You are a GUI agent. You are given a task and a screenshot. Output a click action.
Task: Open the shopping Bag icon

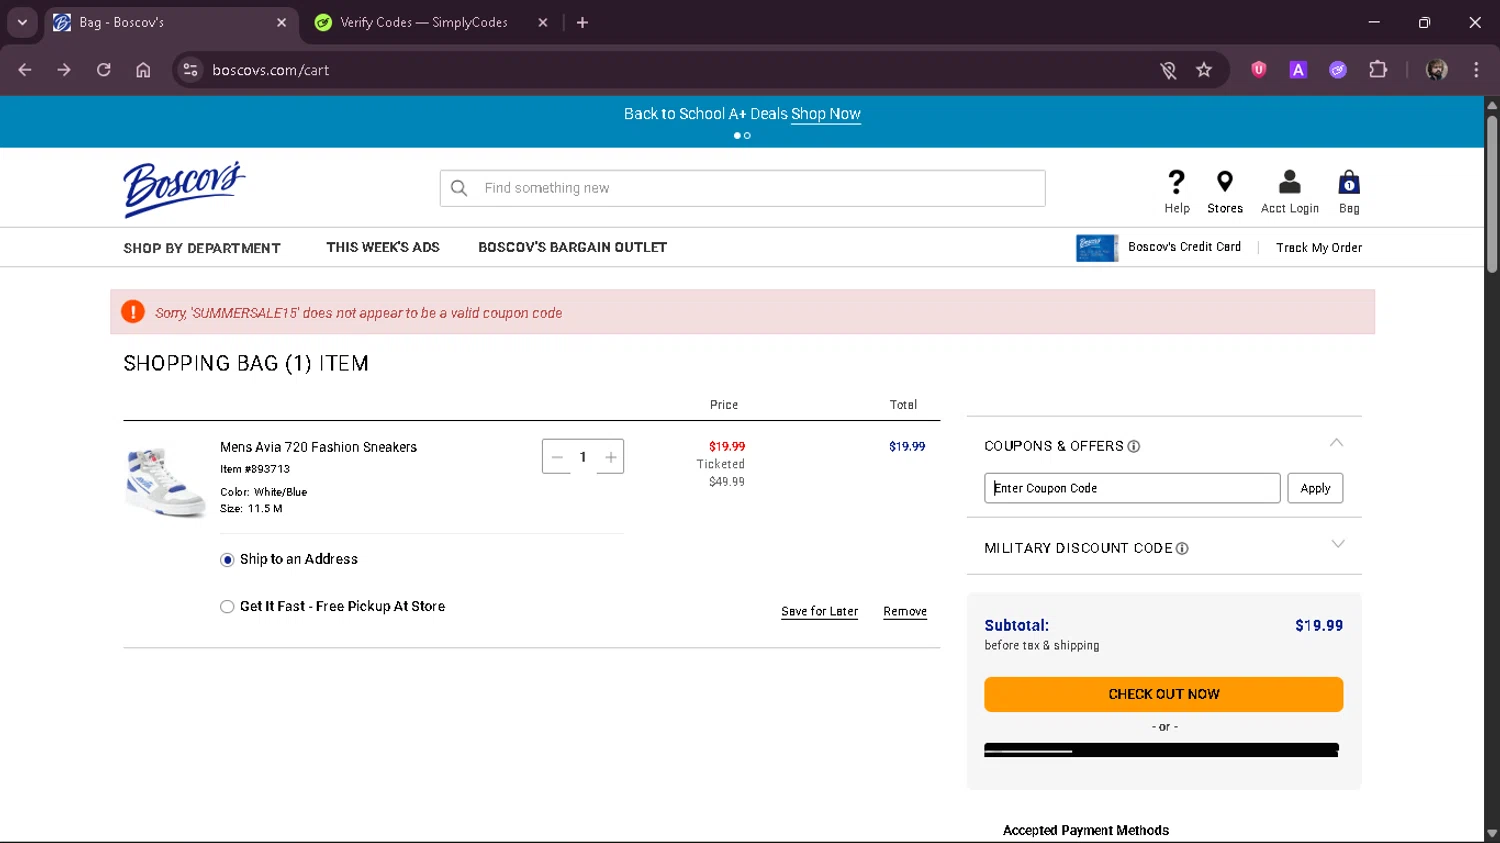click(1349, 182)
